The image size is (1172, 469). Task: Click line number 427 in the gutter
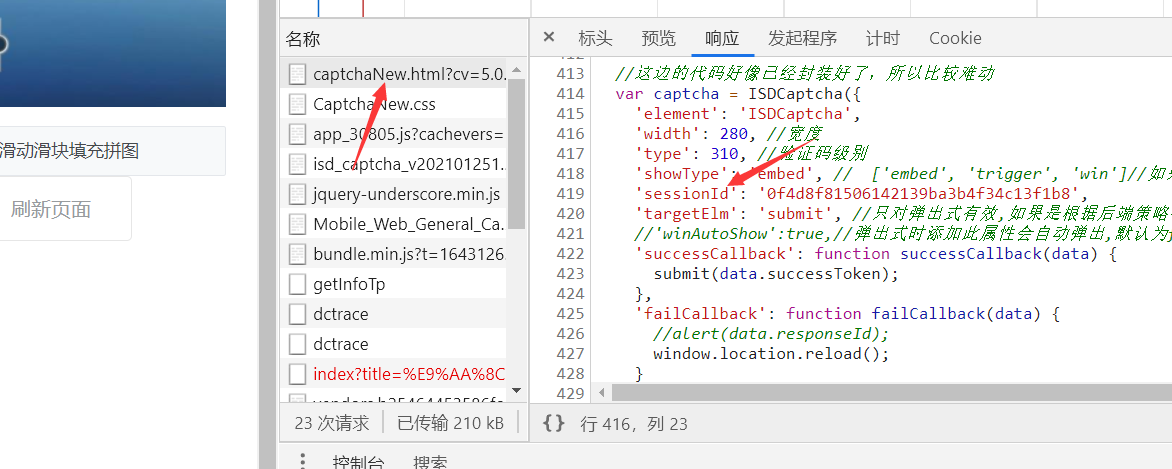(570, 354)
